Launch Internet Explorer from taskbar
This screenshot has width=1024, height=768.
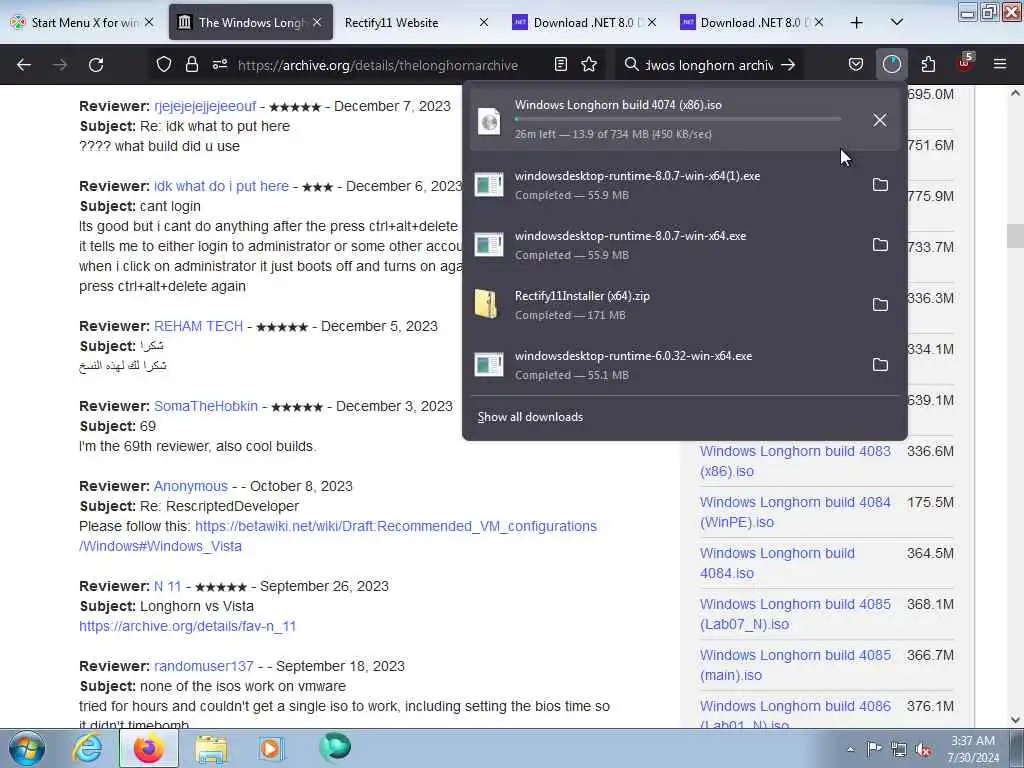[87, 748]
